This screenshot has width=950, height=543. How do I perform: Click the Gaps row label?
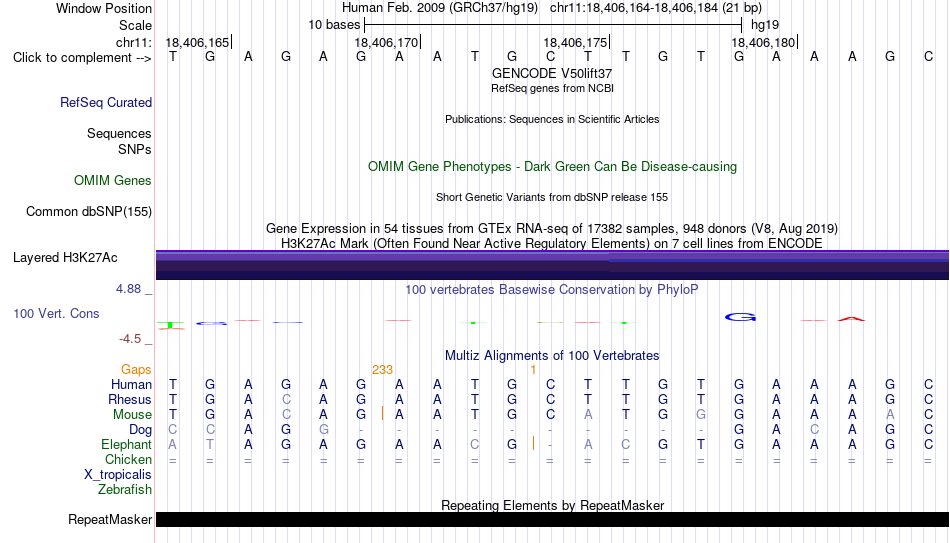click(x=136, y=370)
